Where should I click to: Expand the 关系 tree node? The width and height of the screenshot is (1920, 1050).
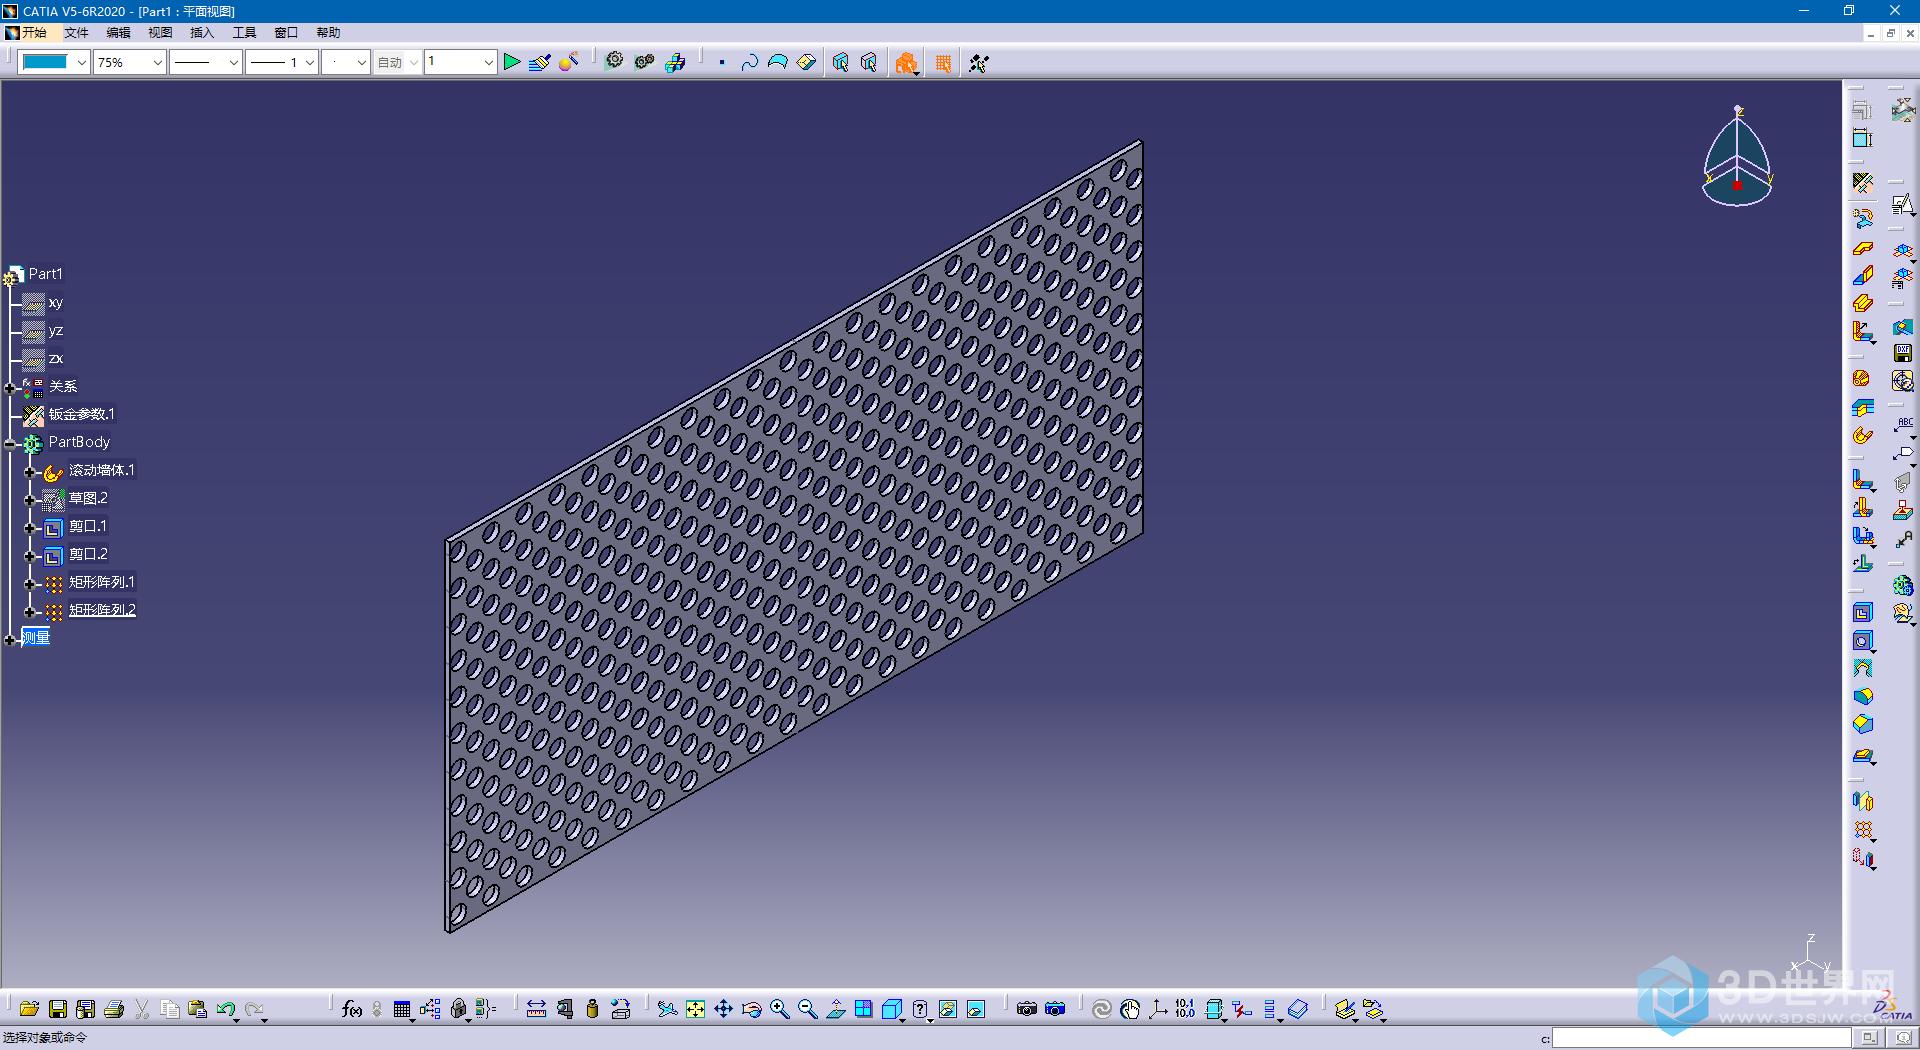[10, 388]
